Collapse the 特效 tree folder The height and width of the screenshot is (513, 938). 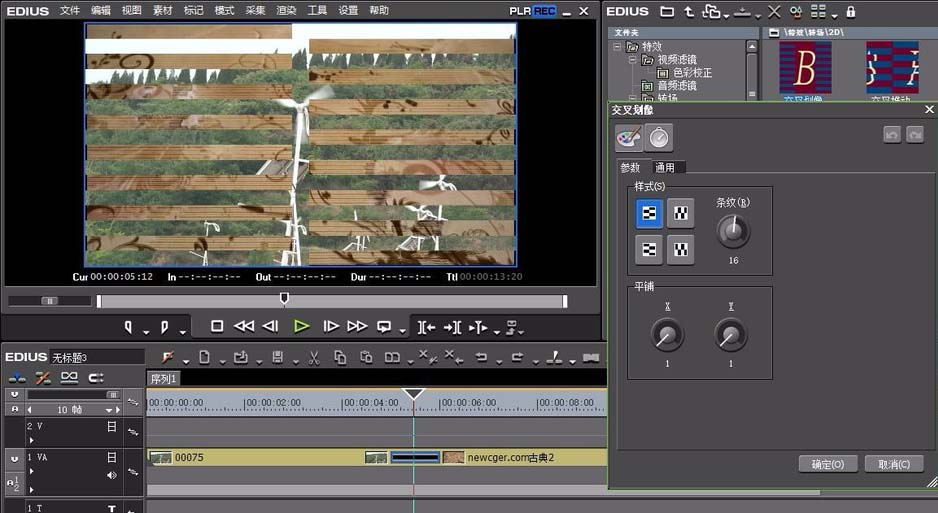[x=618, y=47]
